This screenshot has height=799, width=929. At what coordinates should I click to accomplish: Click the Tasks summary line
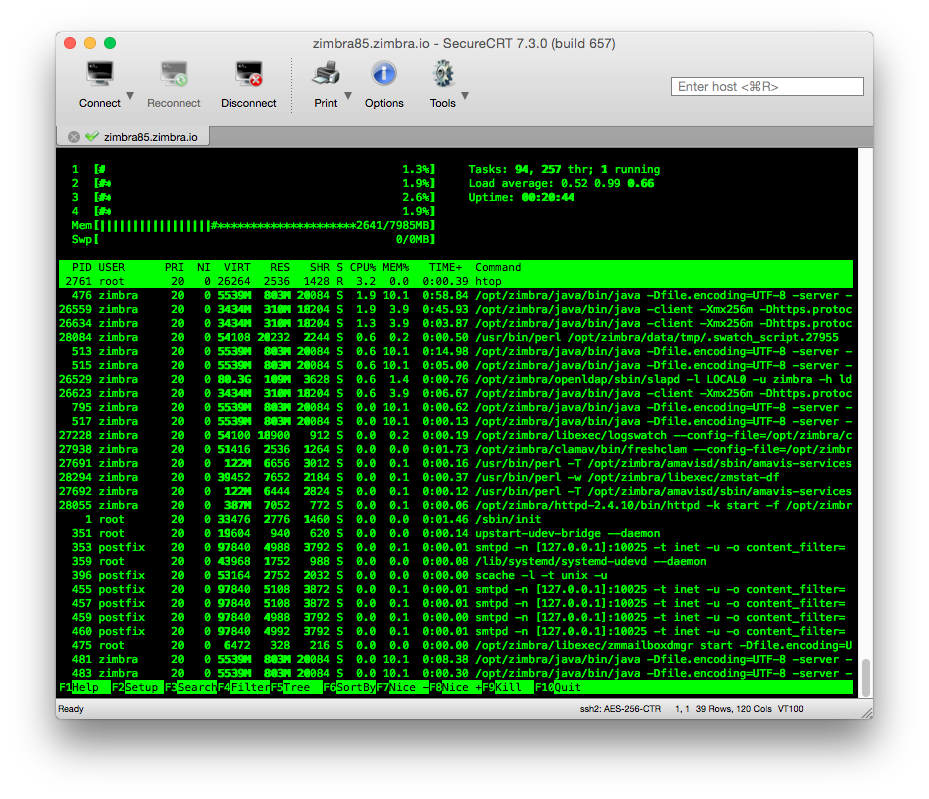point(564,169)
